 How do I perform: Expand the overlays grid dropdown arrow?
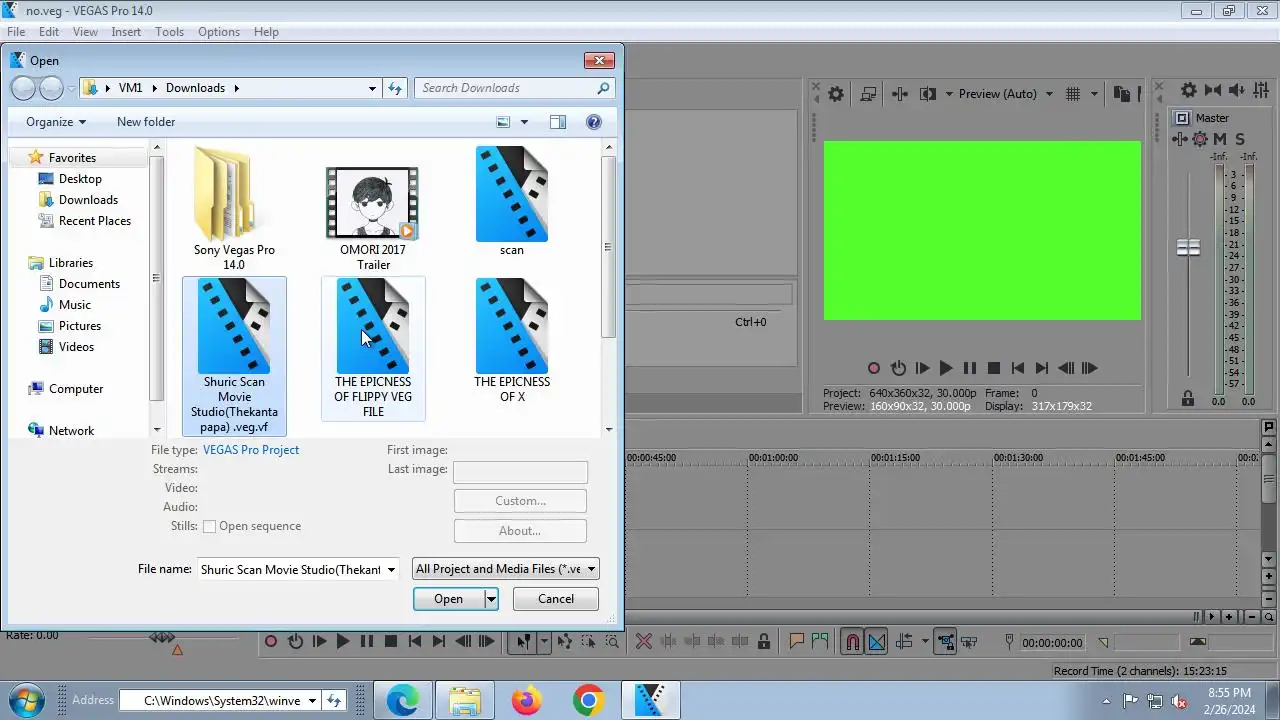tap(1094, 94)
